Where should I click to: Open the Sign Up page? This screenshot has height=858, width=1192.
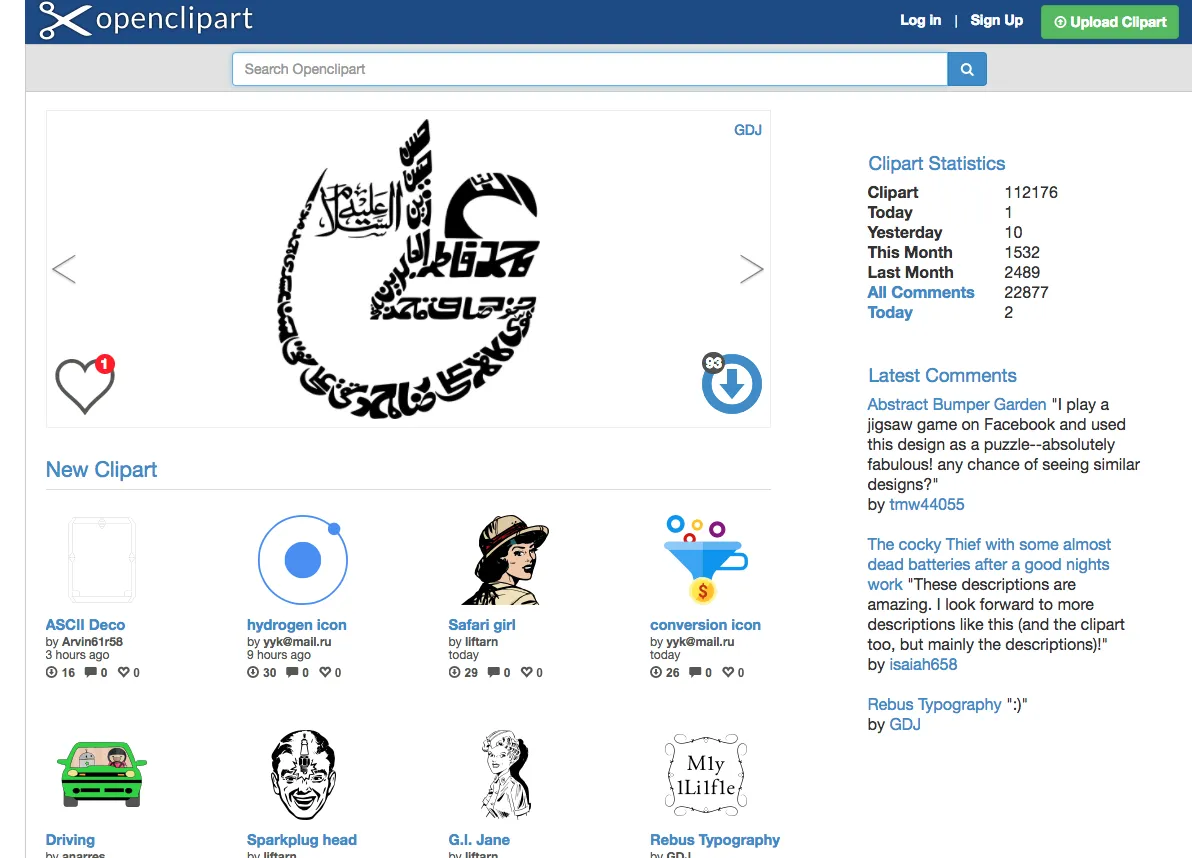997,21
